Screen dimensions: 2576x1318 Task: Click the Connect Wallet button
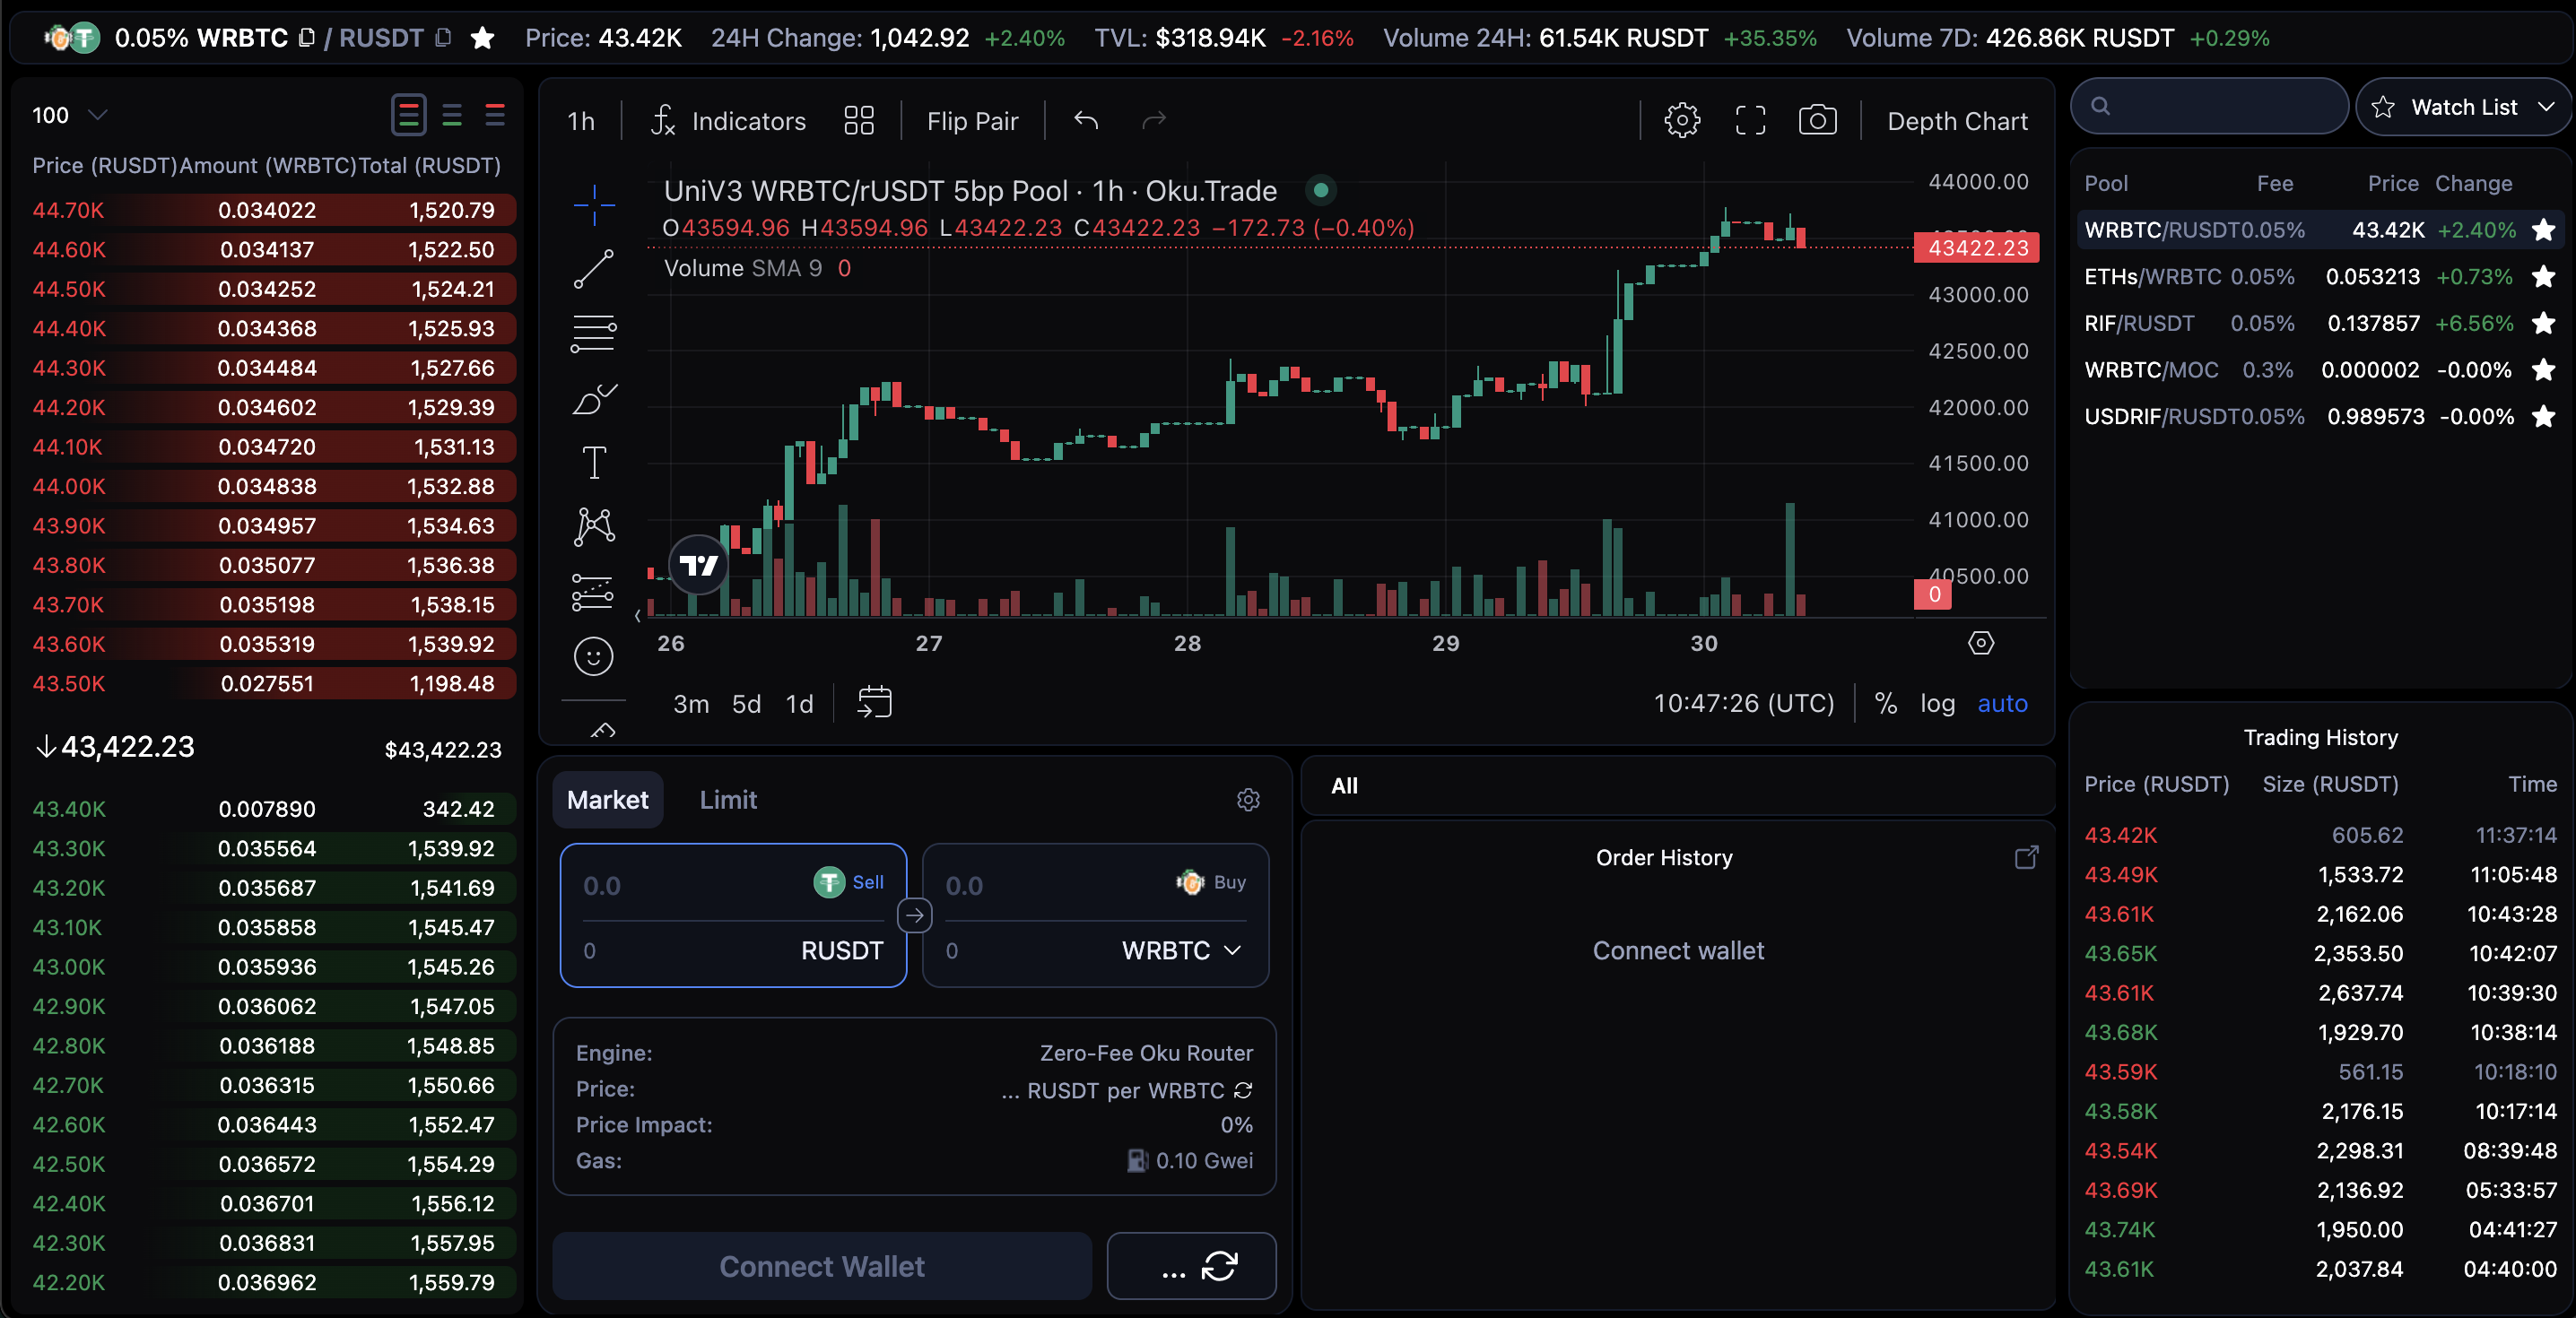[x=822, y=1266]
